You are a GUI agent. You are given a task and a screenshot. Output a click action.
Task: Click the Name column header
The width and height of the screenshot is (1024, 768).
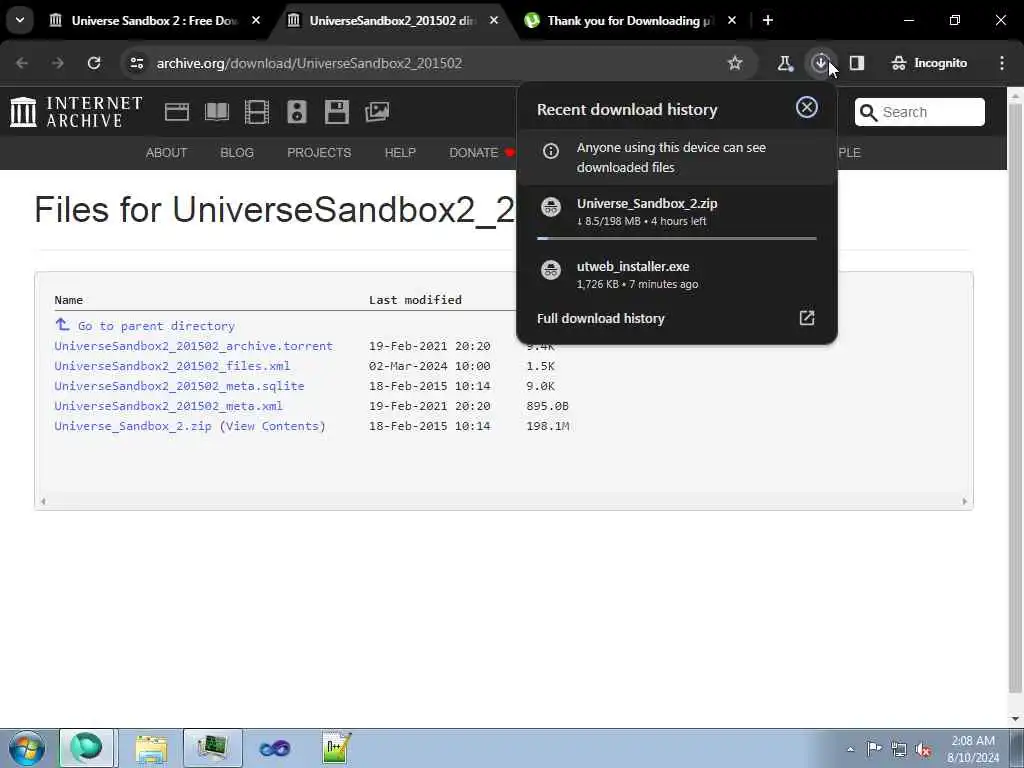69,300
